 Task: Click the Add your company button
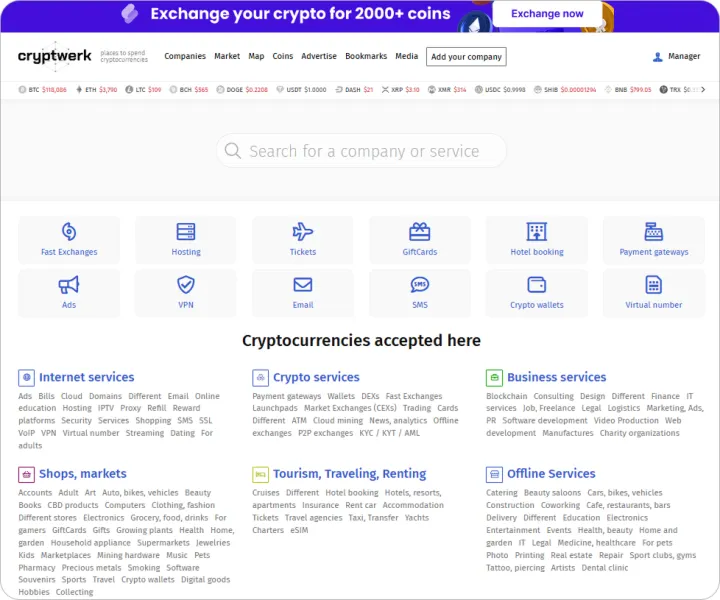pos(466,57)
